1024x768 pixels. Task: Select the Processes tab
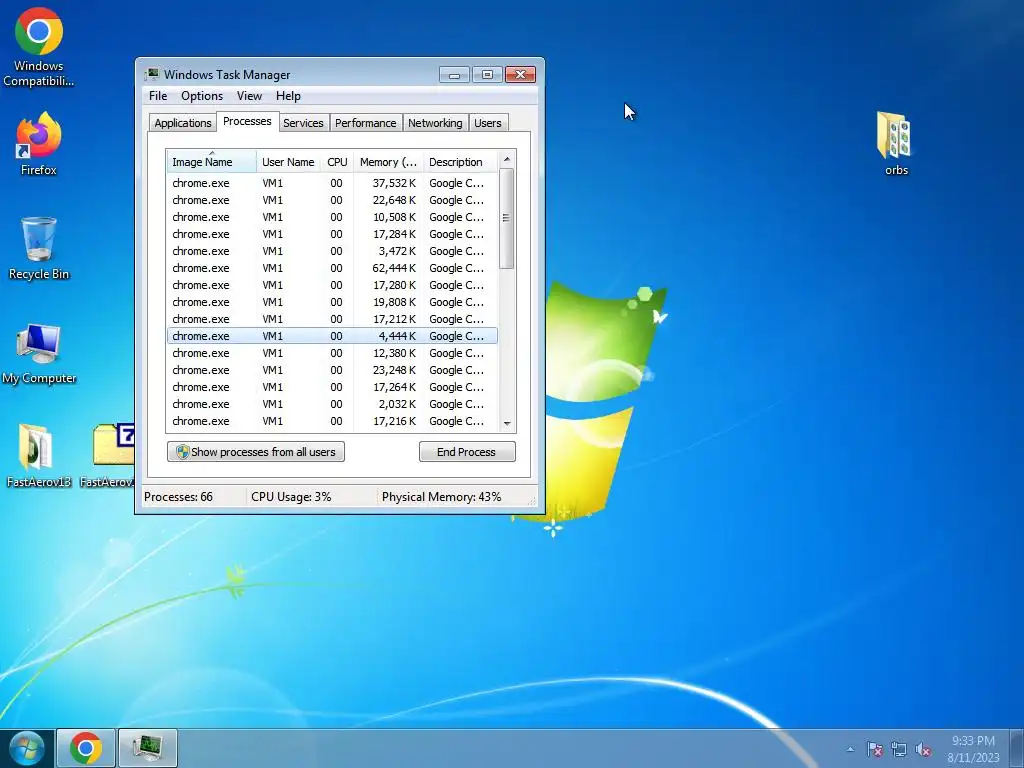coord(247,121)
